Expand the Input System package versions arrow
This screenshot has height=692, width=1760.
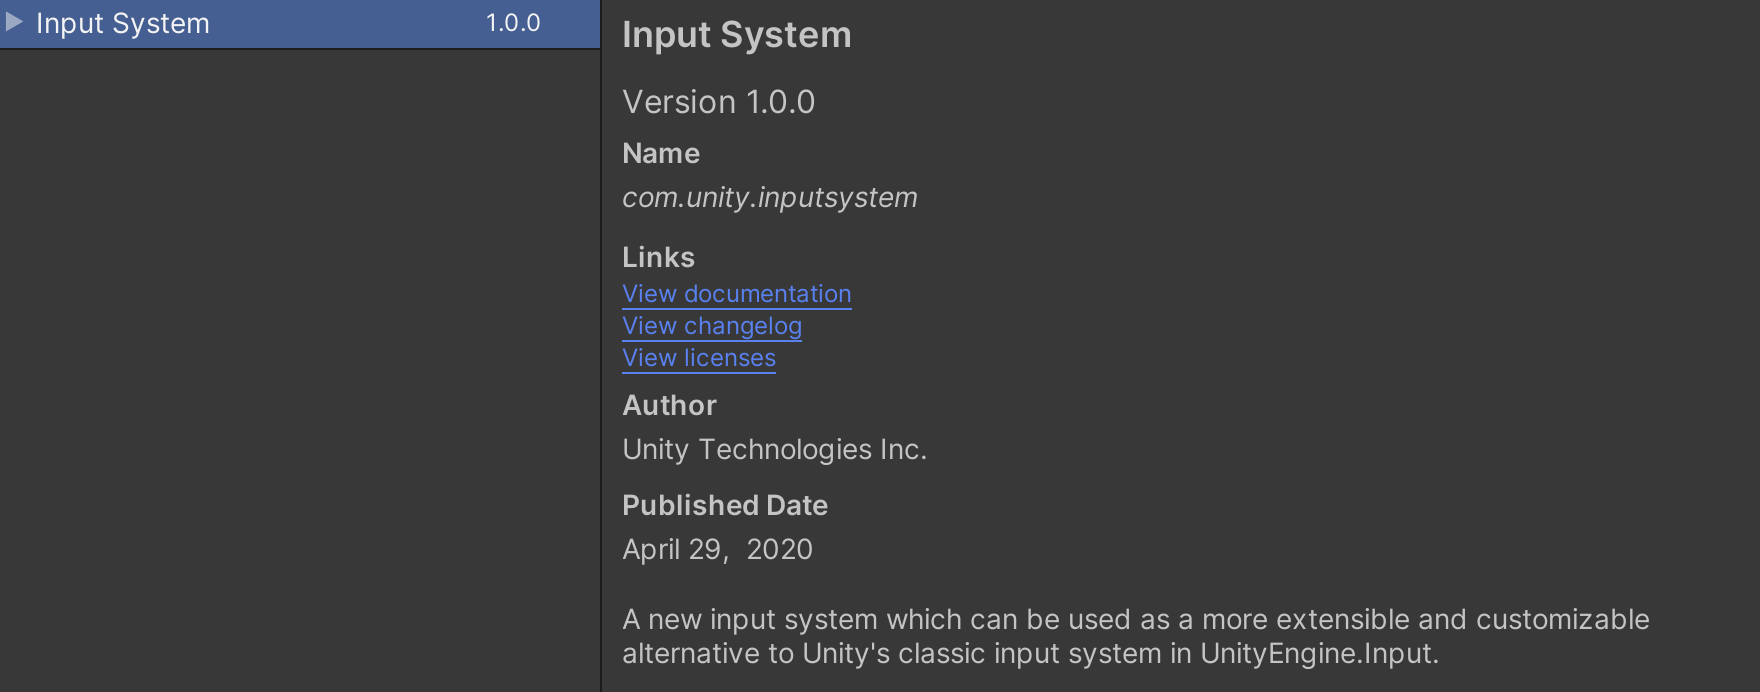click(14, 22)
